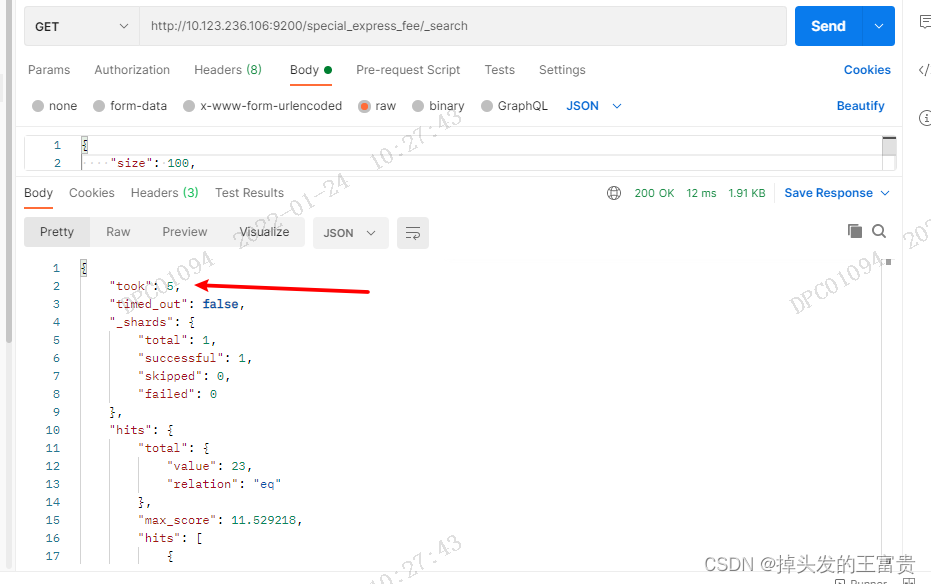Click the "relation": "eq" line
The image size is (931, 584).
click(x=224, y=484)
